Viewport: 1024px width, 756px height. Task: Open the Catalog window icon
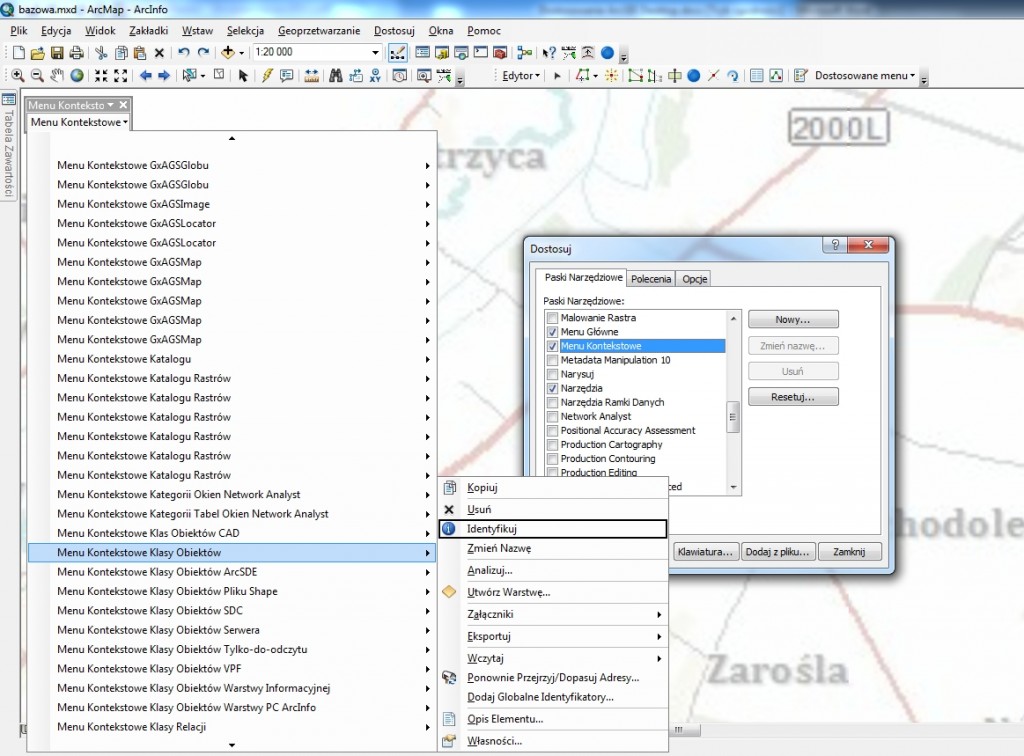click(x=441, y=53)
